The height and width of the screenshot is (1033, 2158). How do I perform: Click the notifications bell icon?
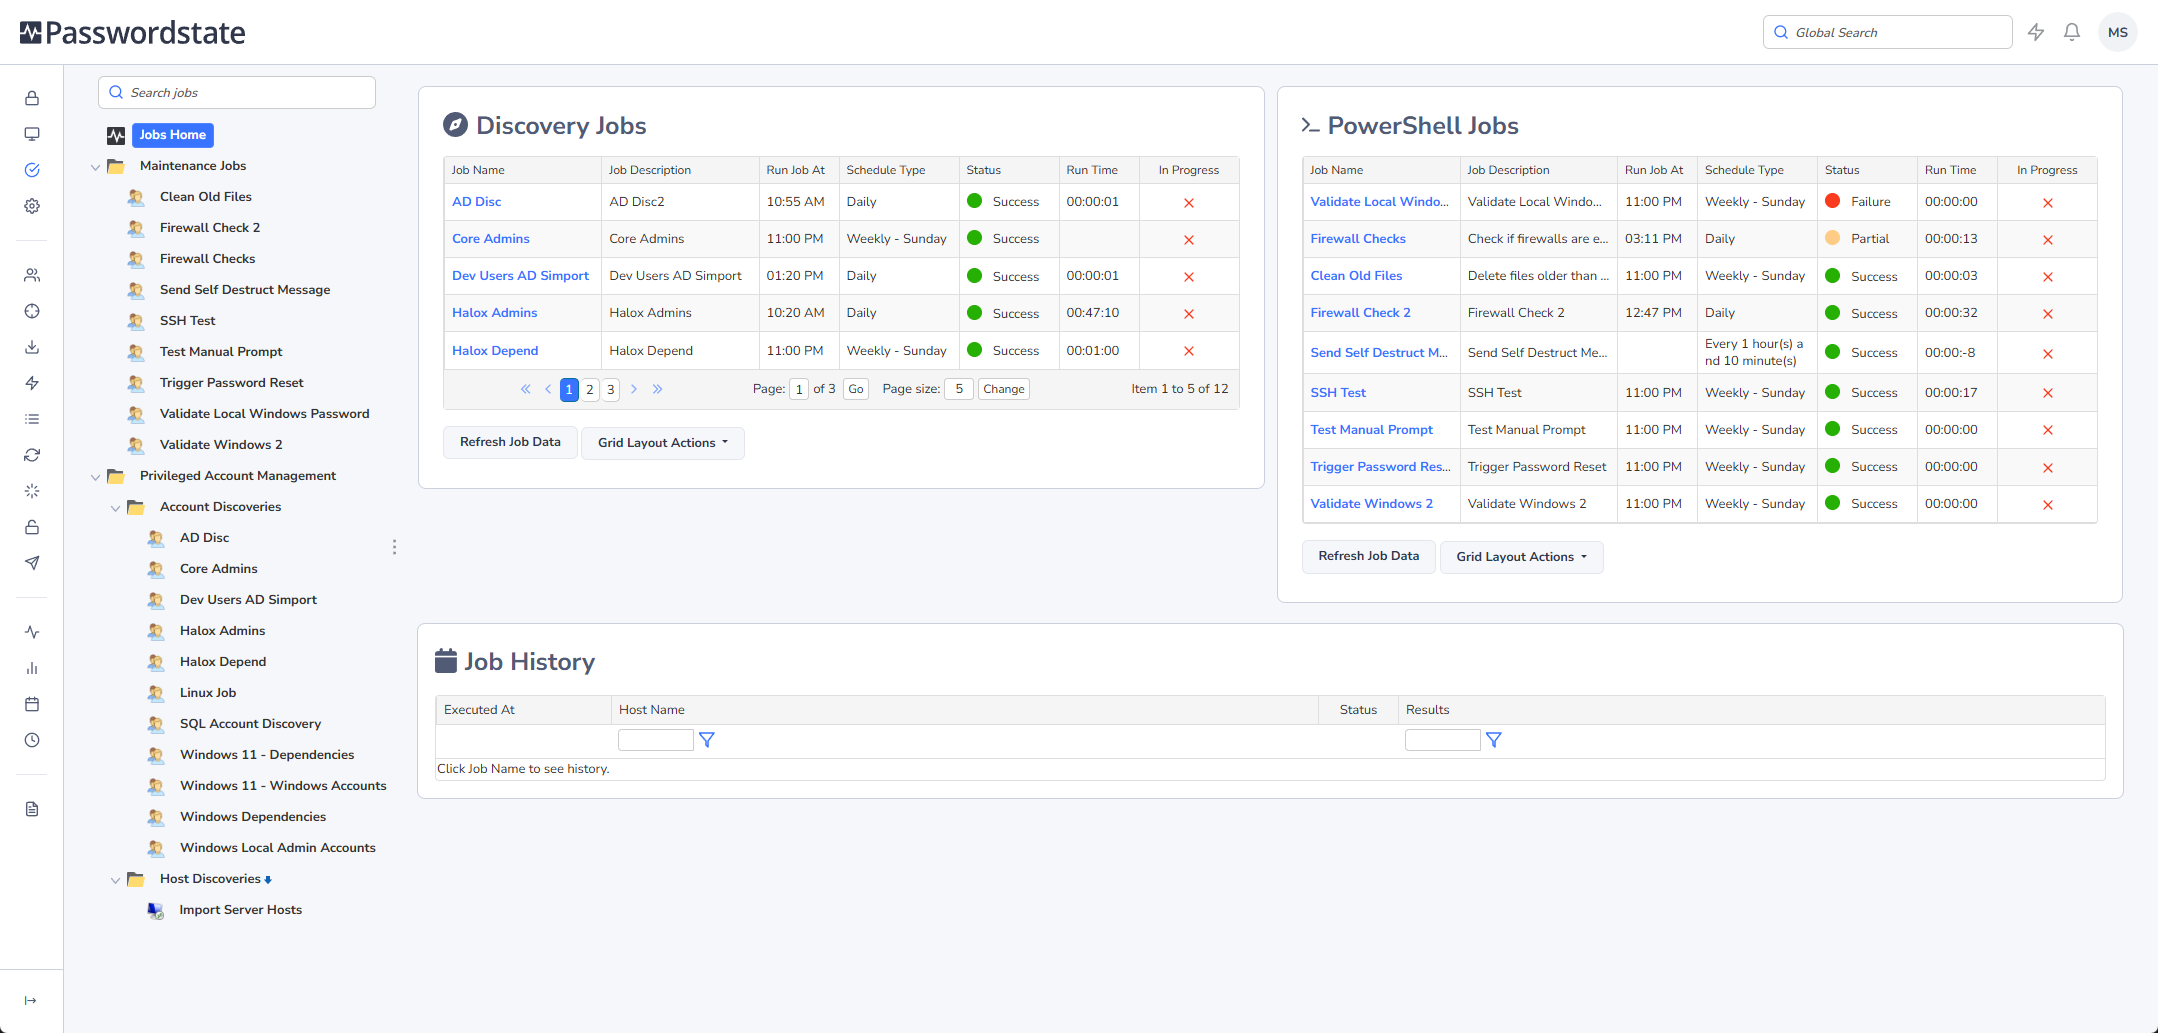coord(2072,32)
